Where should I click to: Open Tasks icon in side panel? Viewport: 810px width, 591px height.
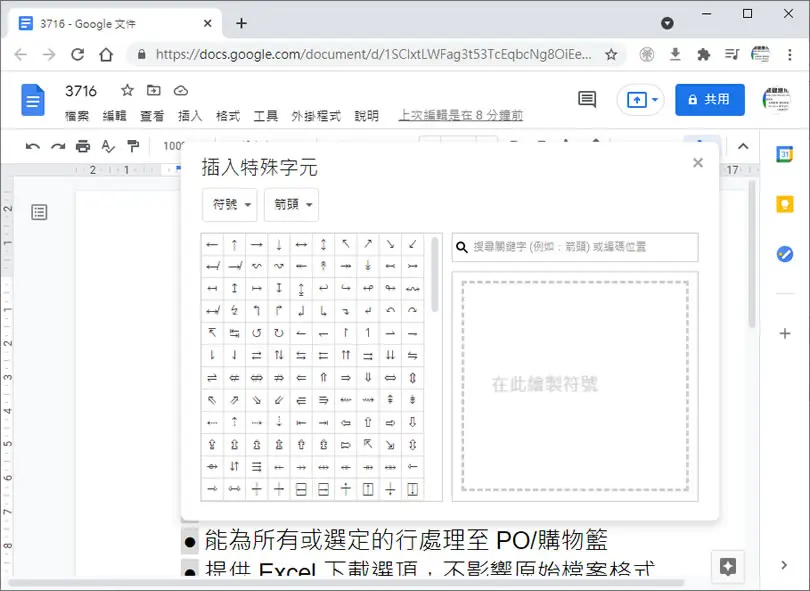pyautogui.click(x=785, y=254)
